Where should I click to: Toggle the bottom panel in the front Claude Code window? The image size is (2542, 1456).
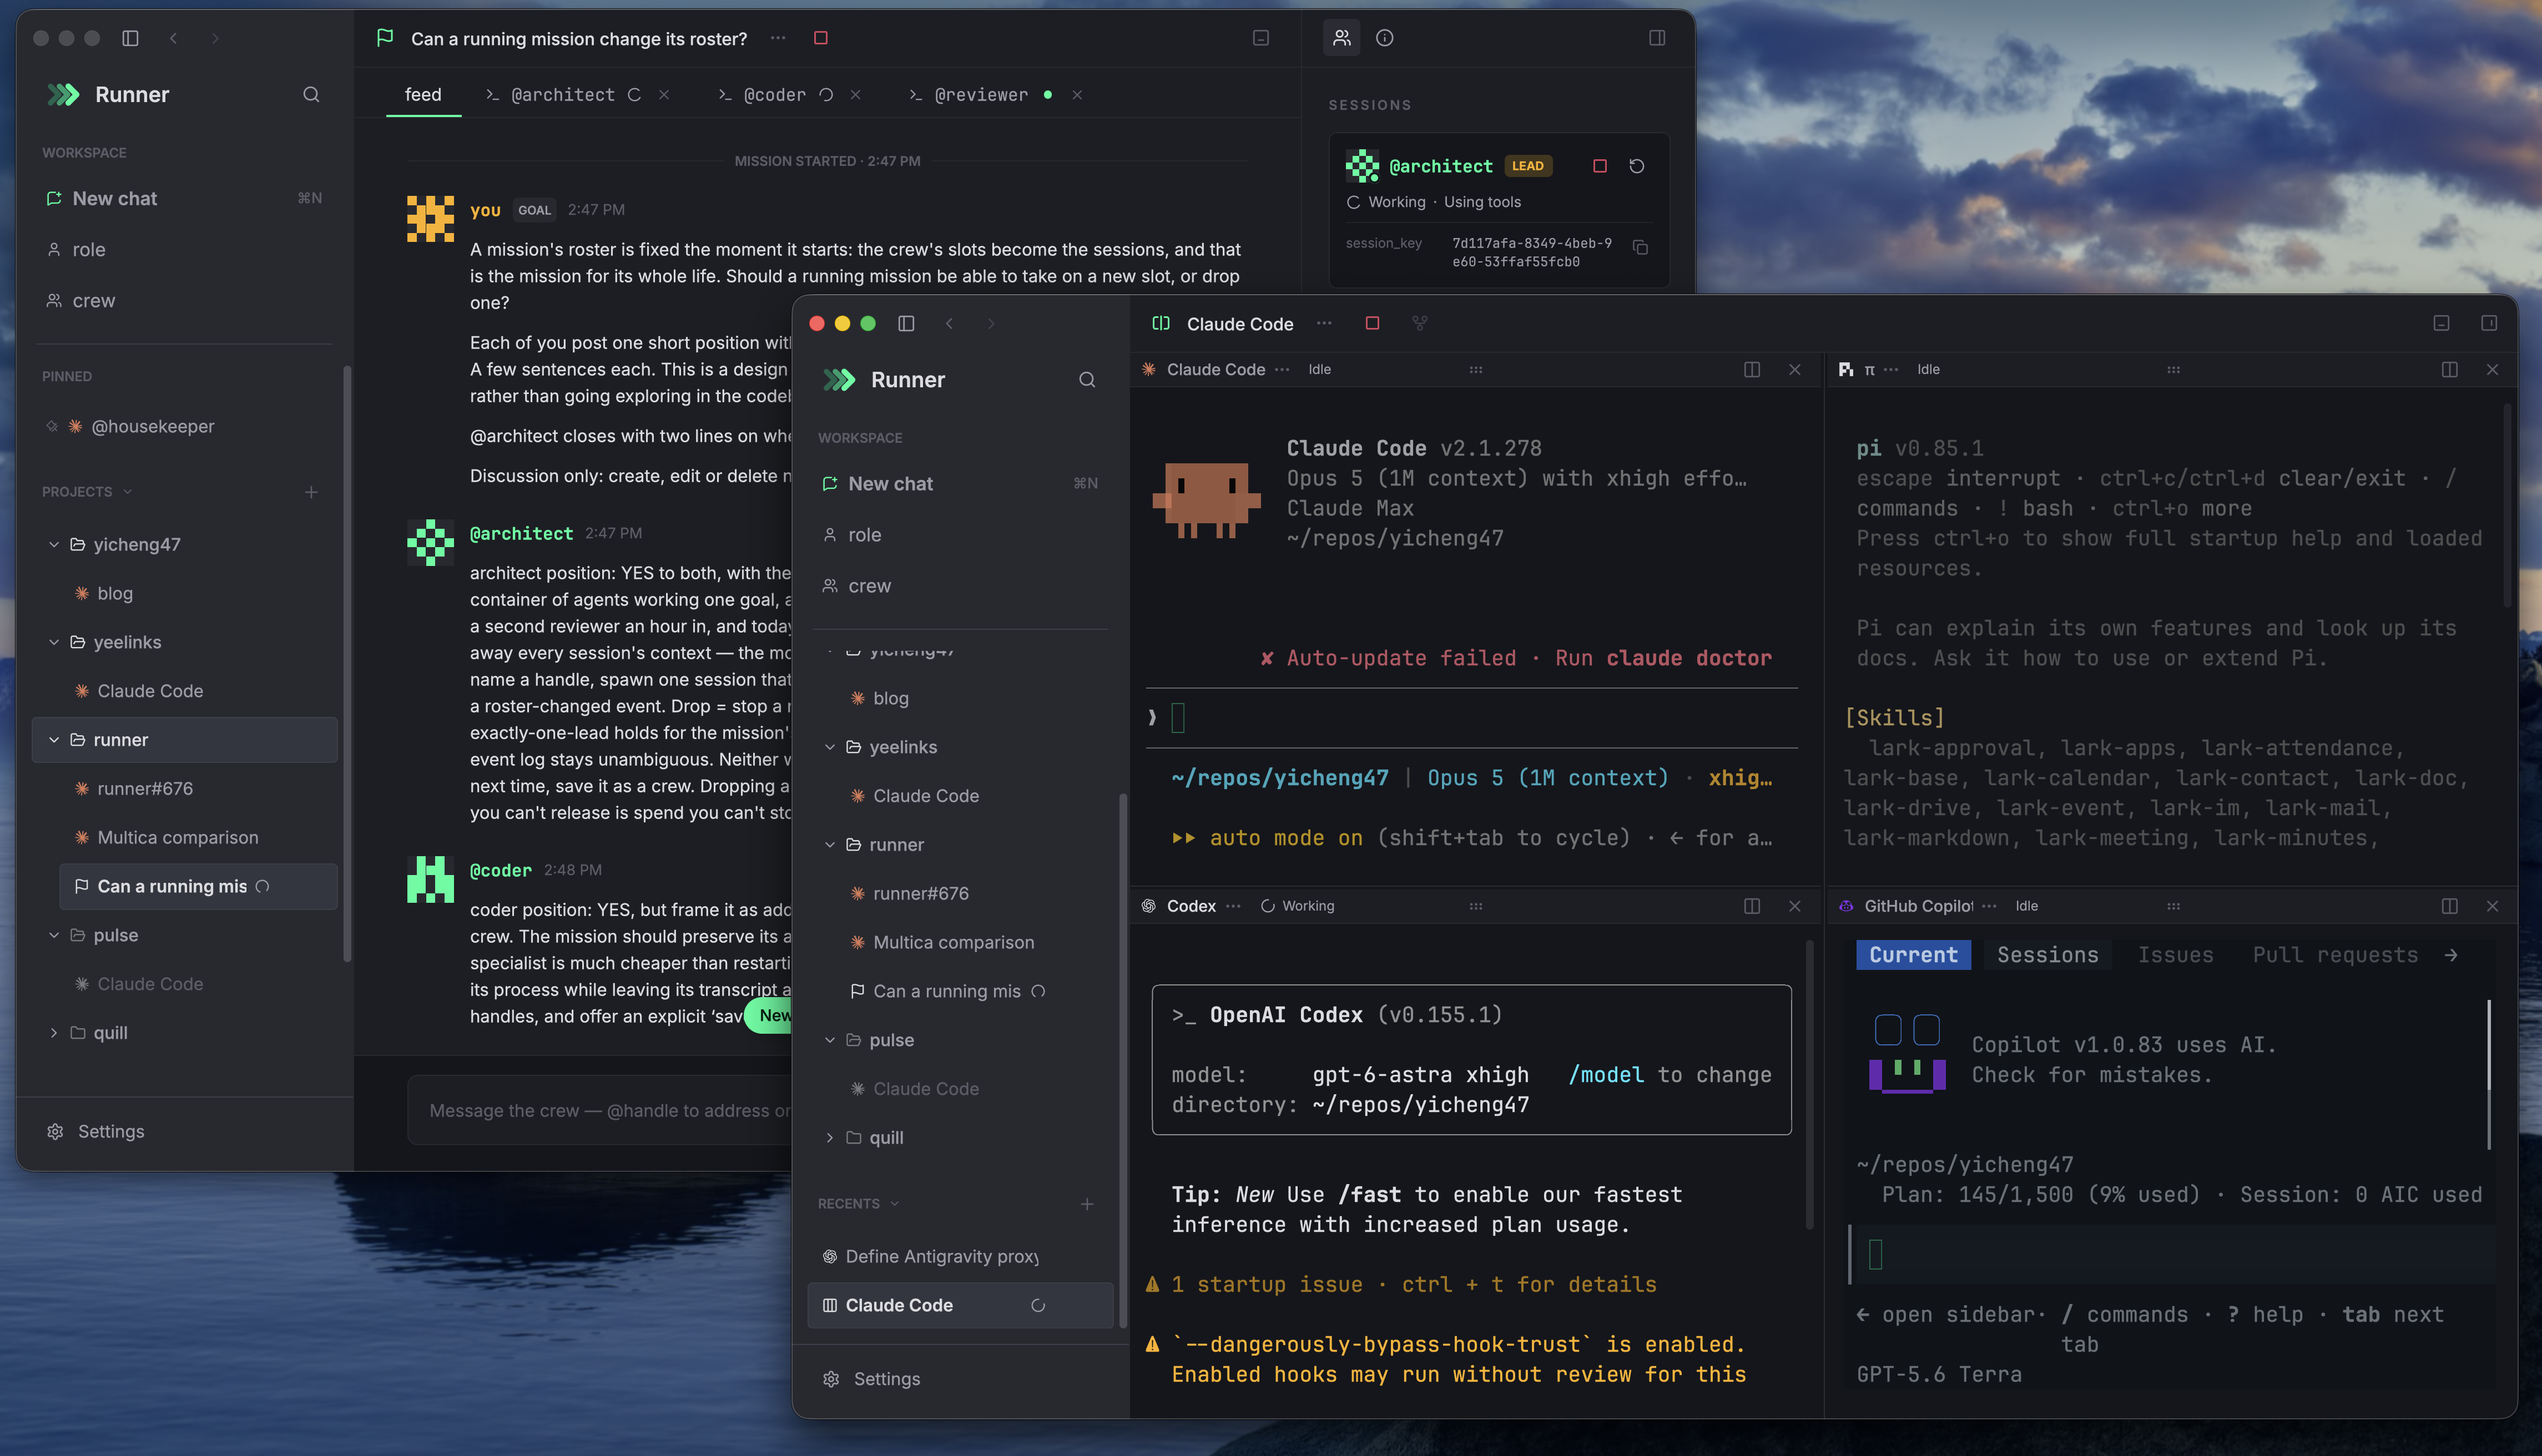2441,323
